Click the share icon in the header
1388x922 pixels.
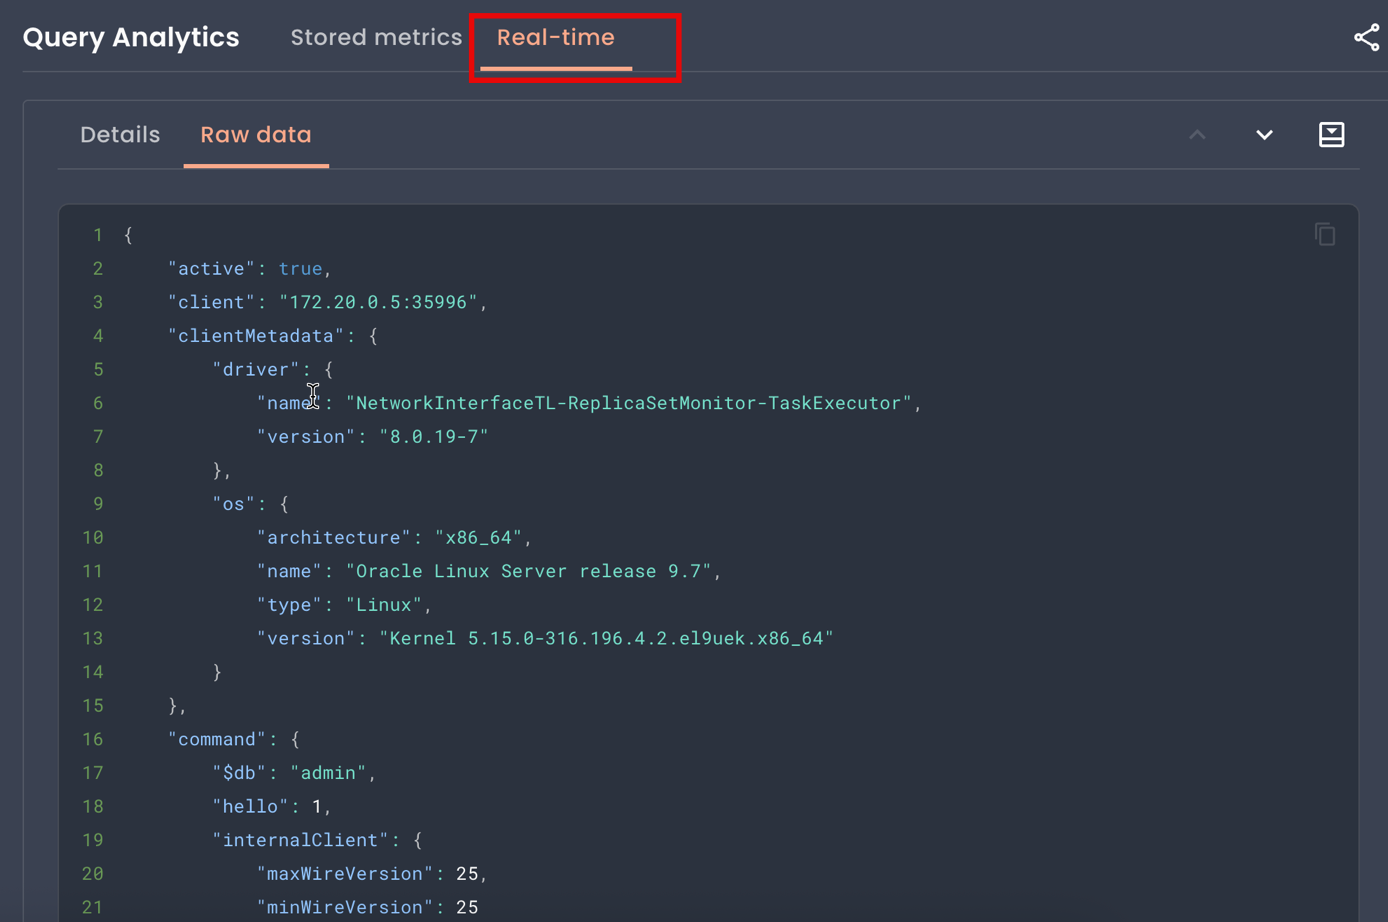tap(1366, 38)
